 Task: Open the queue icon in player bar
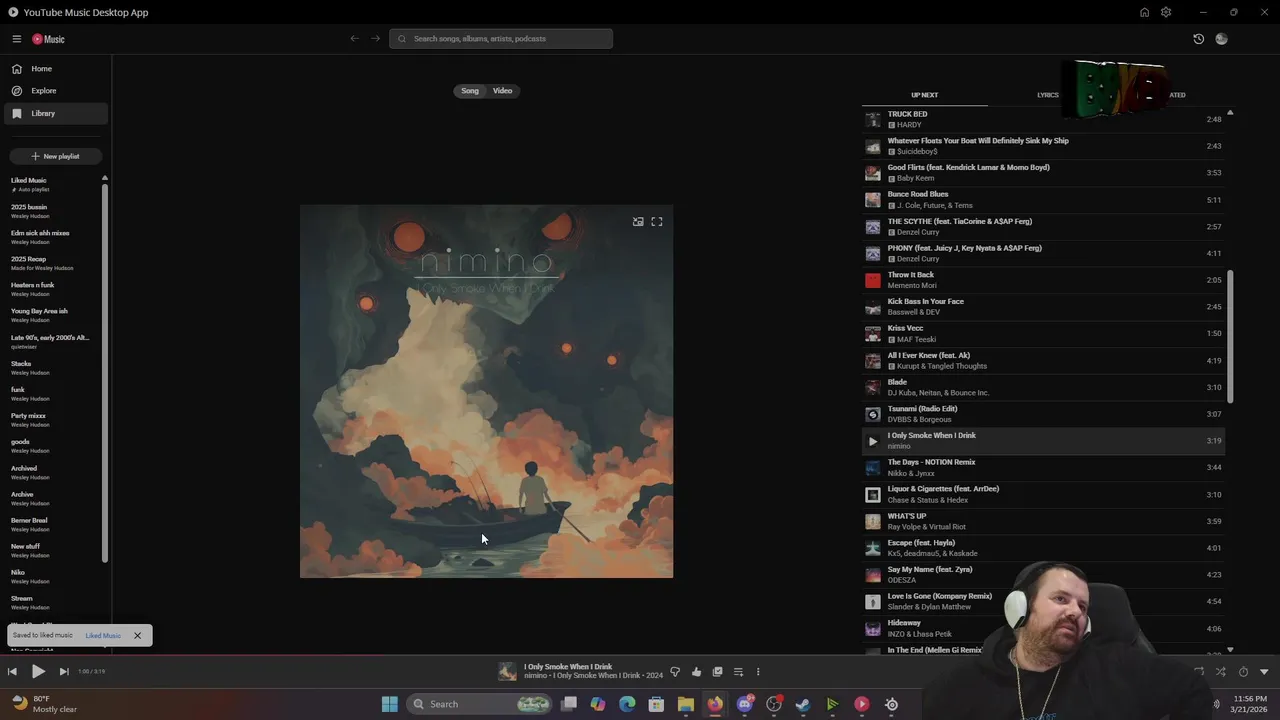(x=738, y=672)
